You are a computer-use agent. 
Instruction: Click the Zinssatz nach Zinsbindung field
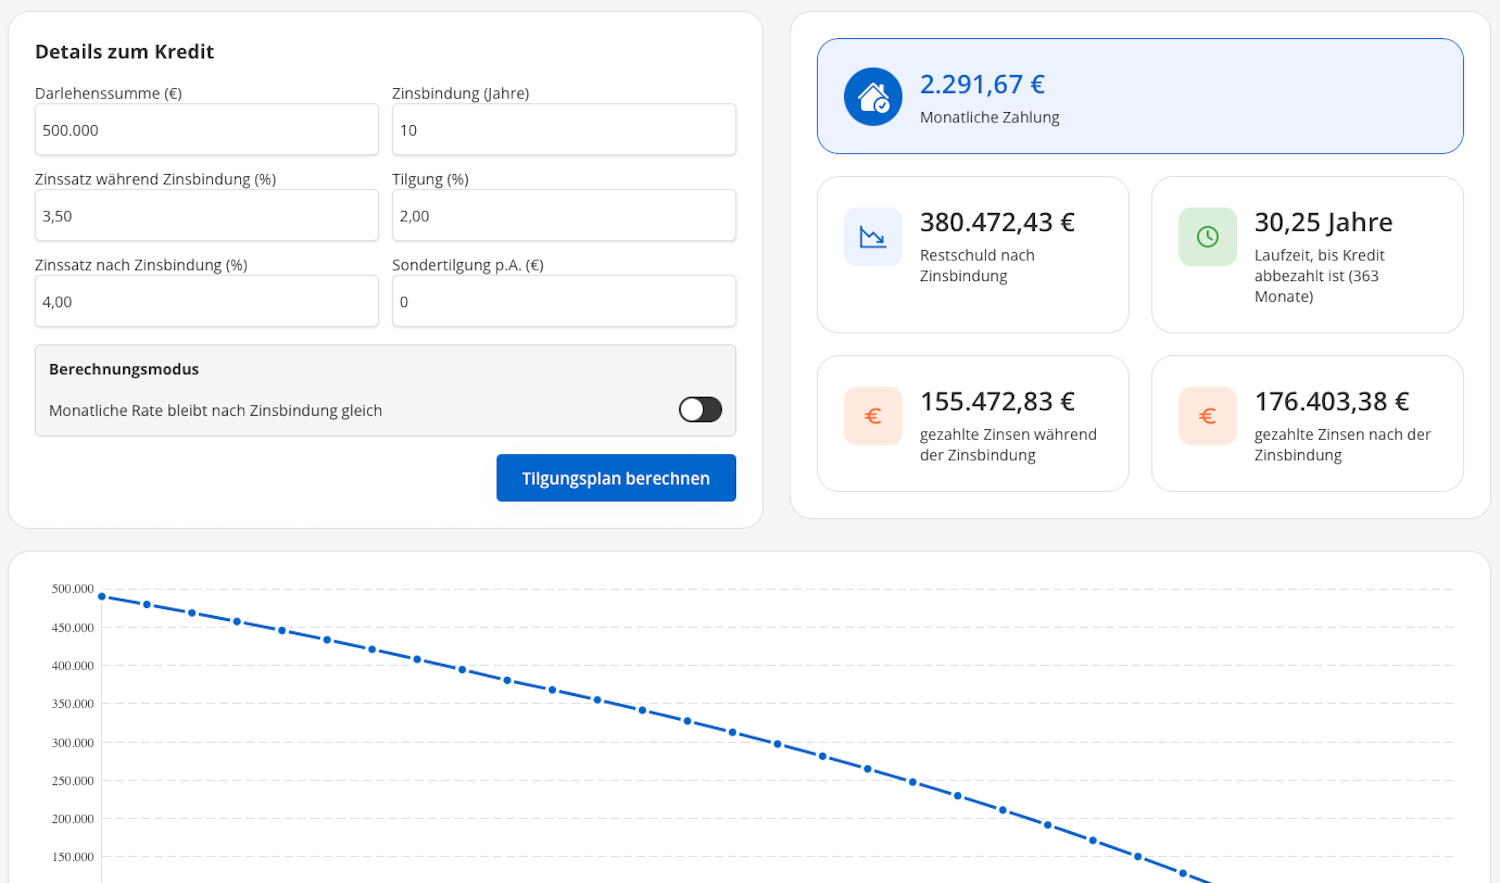point(206,302)
